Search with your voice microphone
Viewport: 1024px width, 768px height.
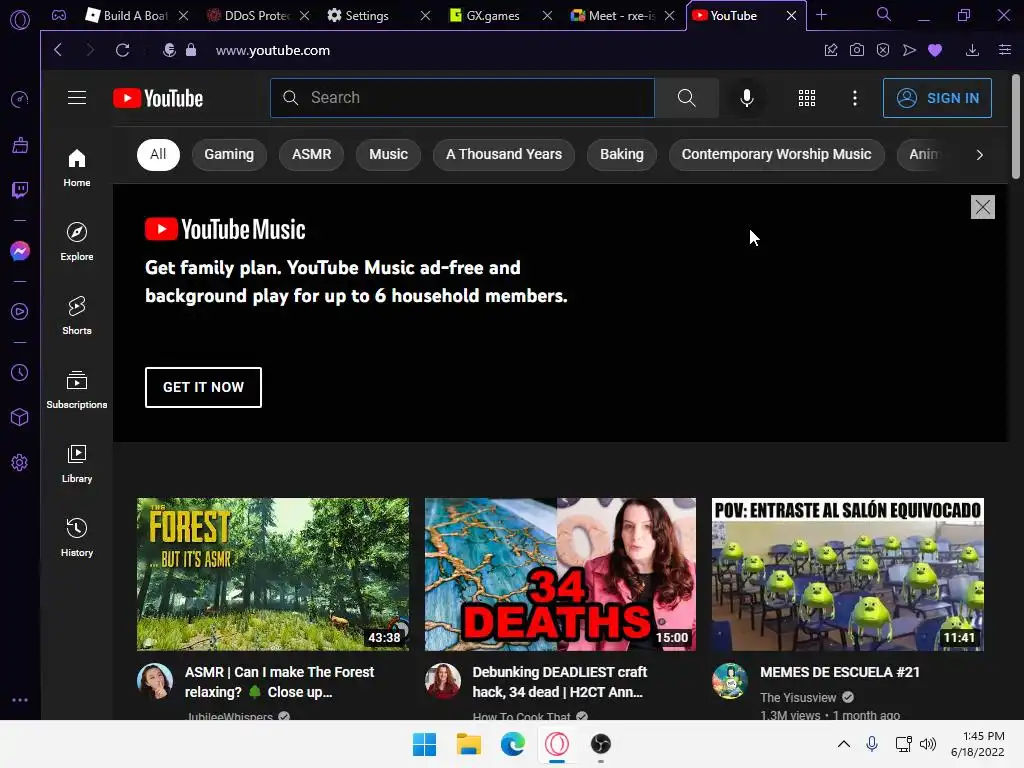pos(746,98)
